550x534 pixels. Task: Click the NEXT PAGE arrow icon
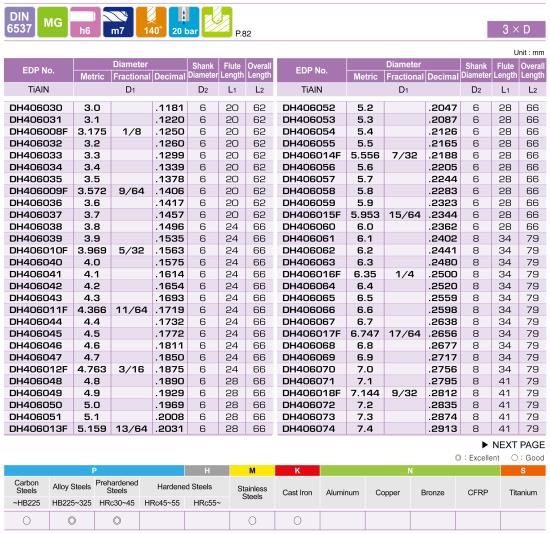(485, 445)
